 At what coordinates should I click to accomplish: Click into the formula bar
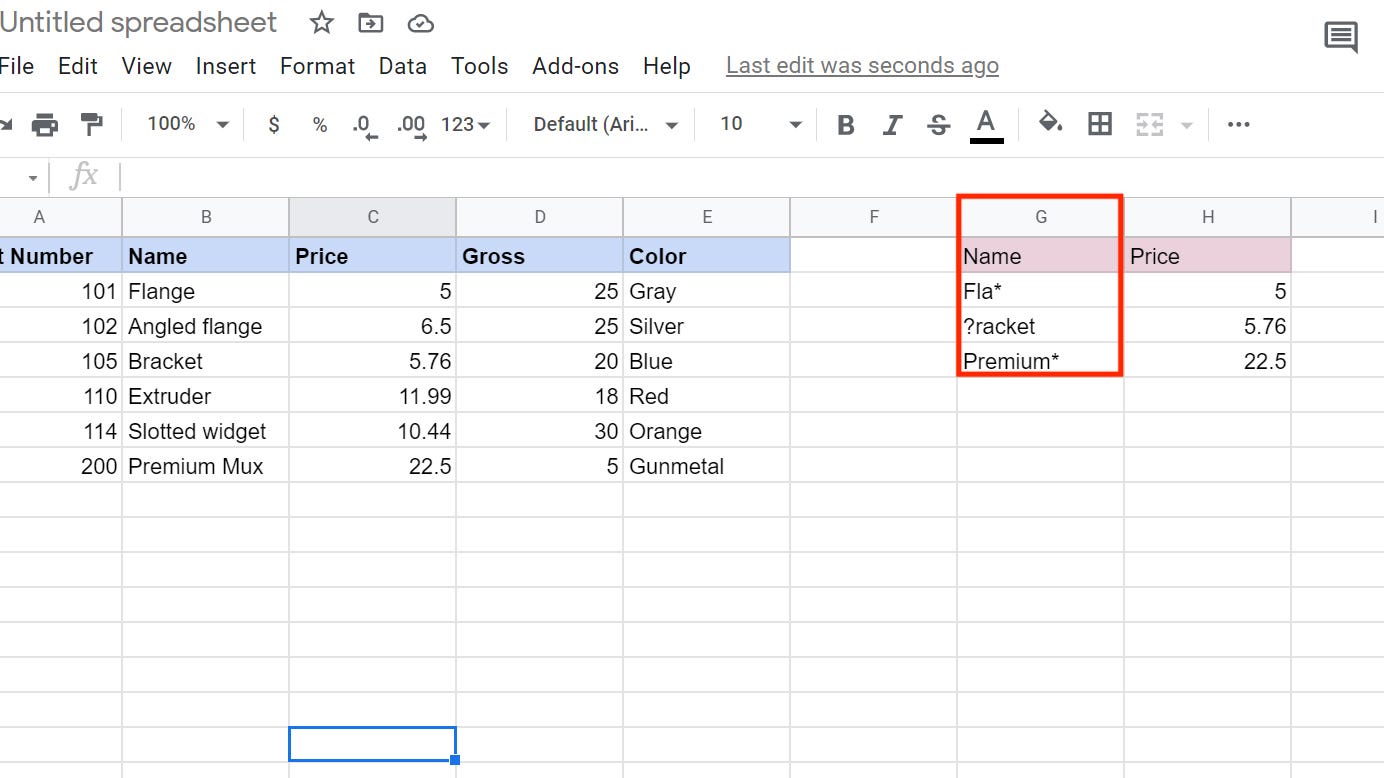[750, 177]
